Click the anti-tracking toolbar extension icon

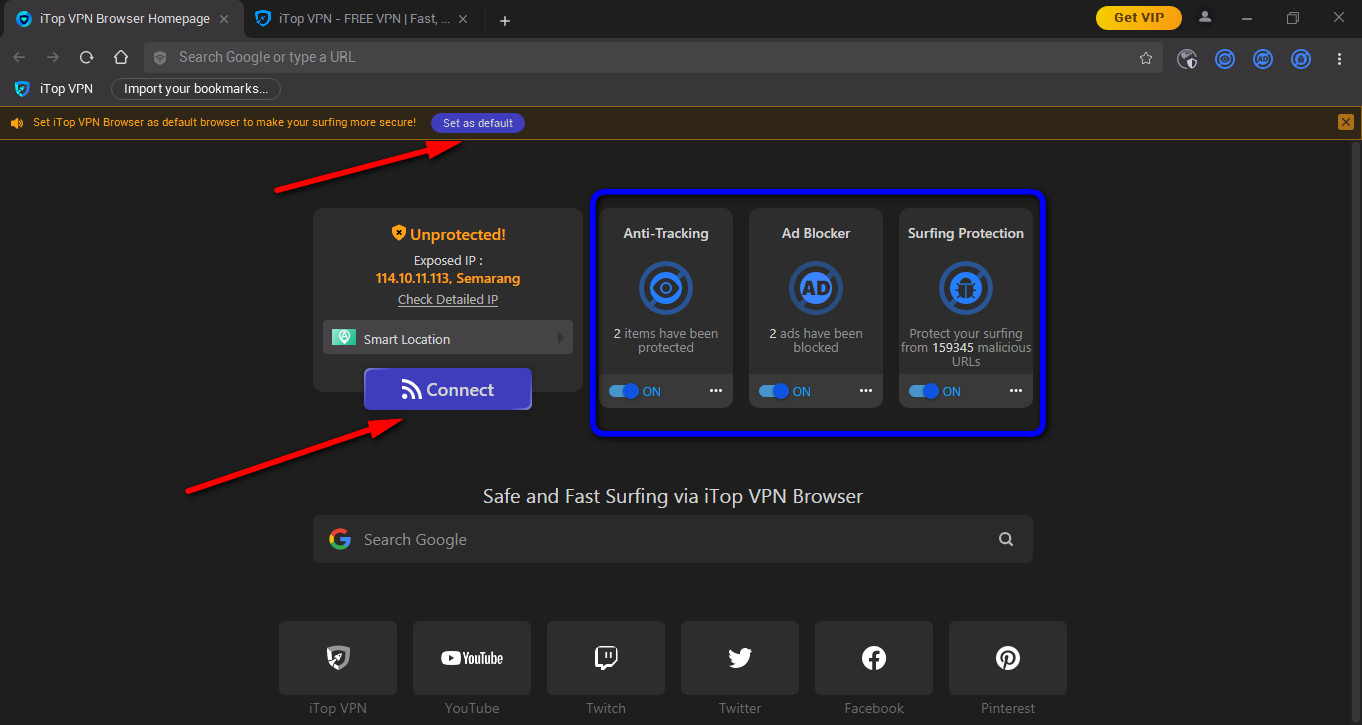[x=1225, y=59]
